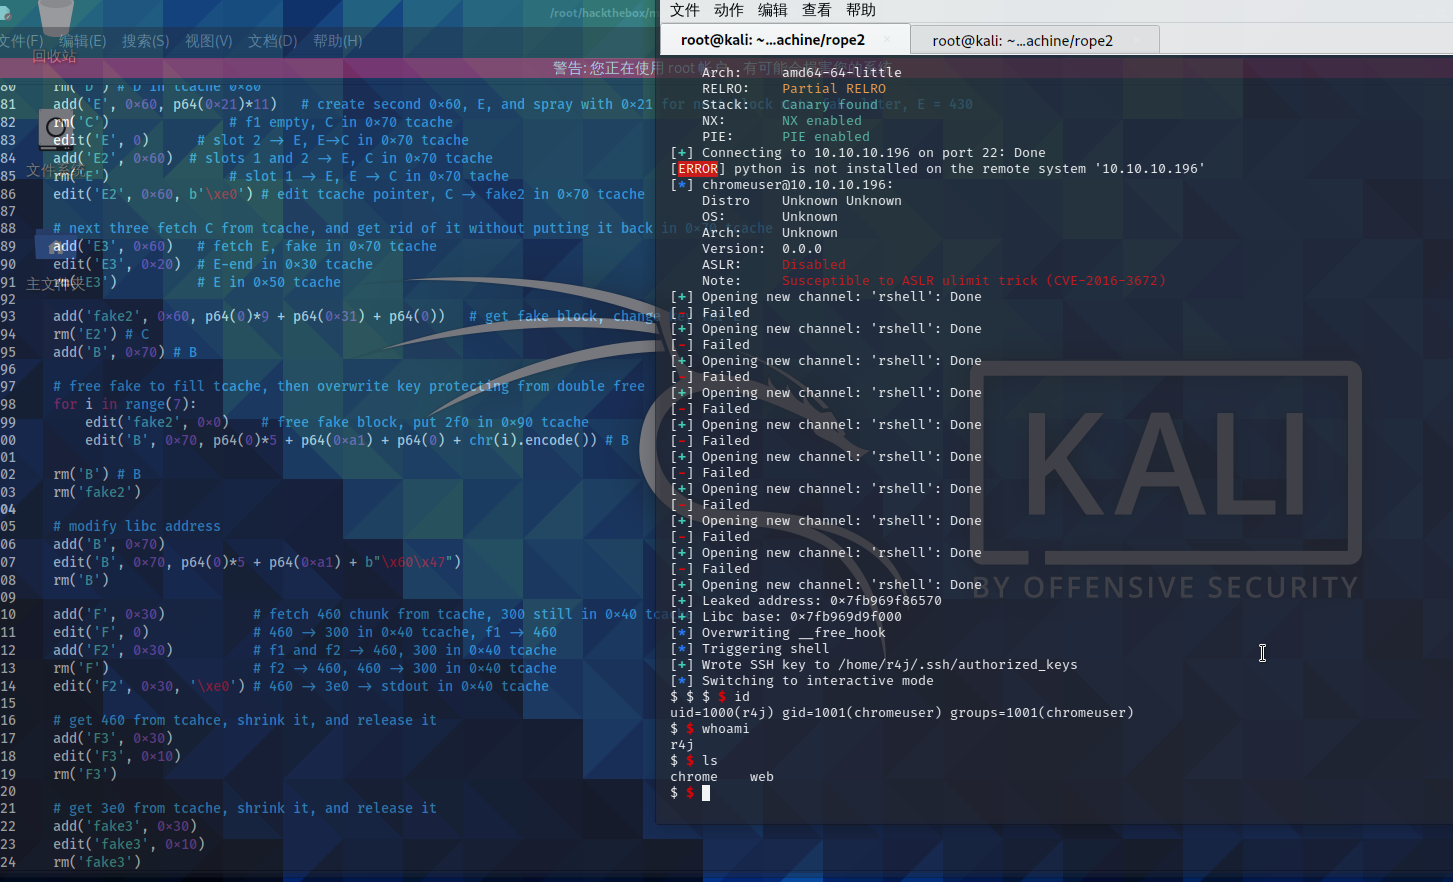Open terminal 查看 menu

(x=817, y=10)
